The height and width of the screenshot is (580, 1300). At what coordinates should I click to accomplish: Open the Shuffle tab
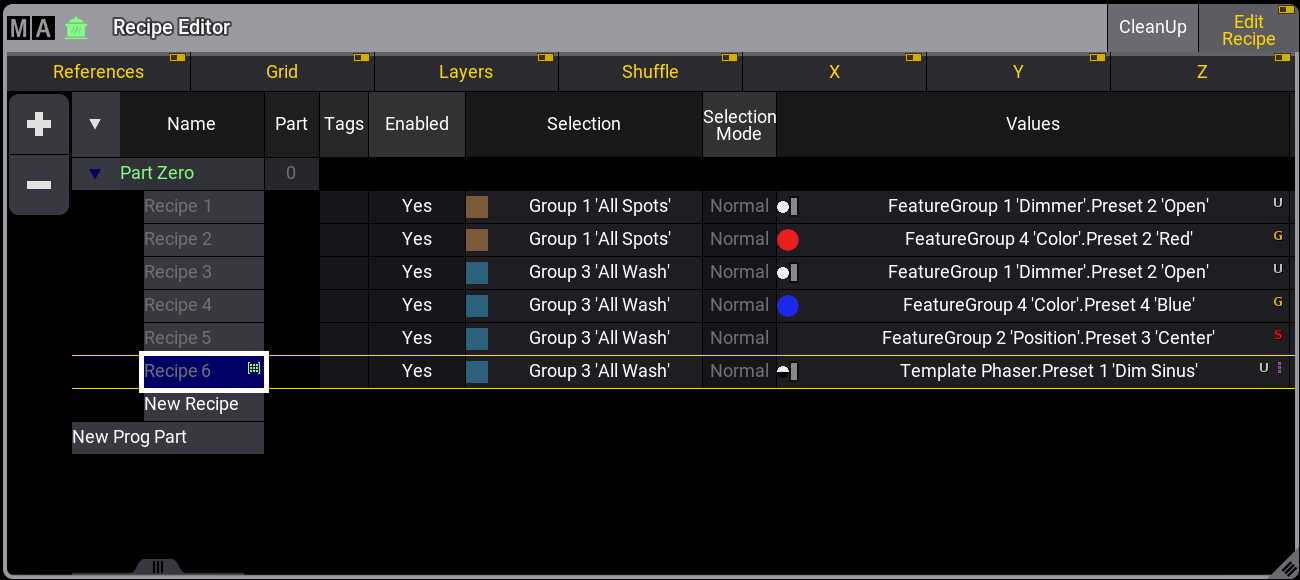tap(650, 72)
